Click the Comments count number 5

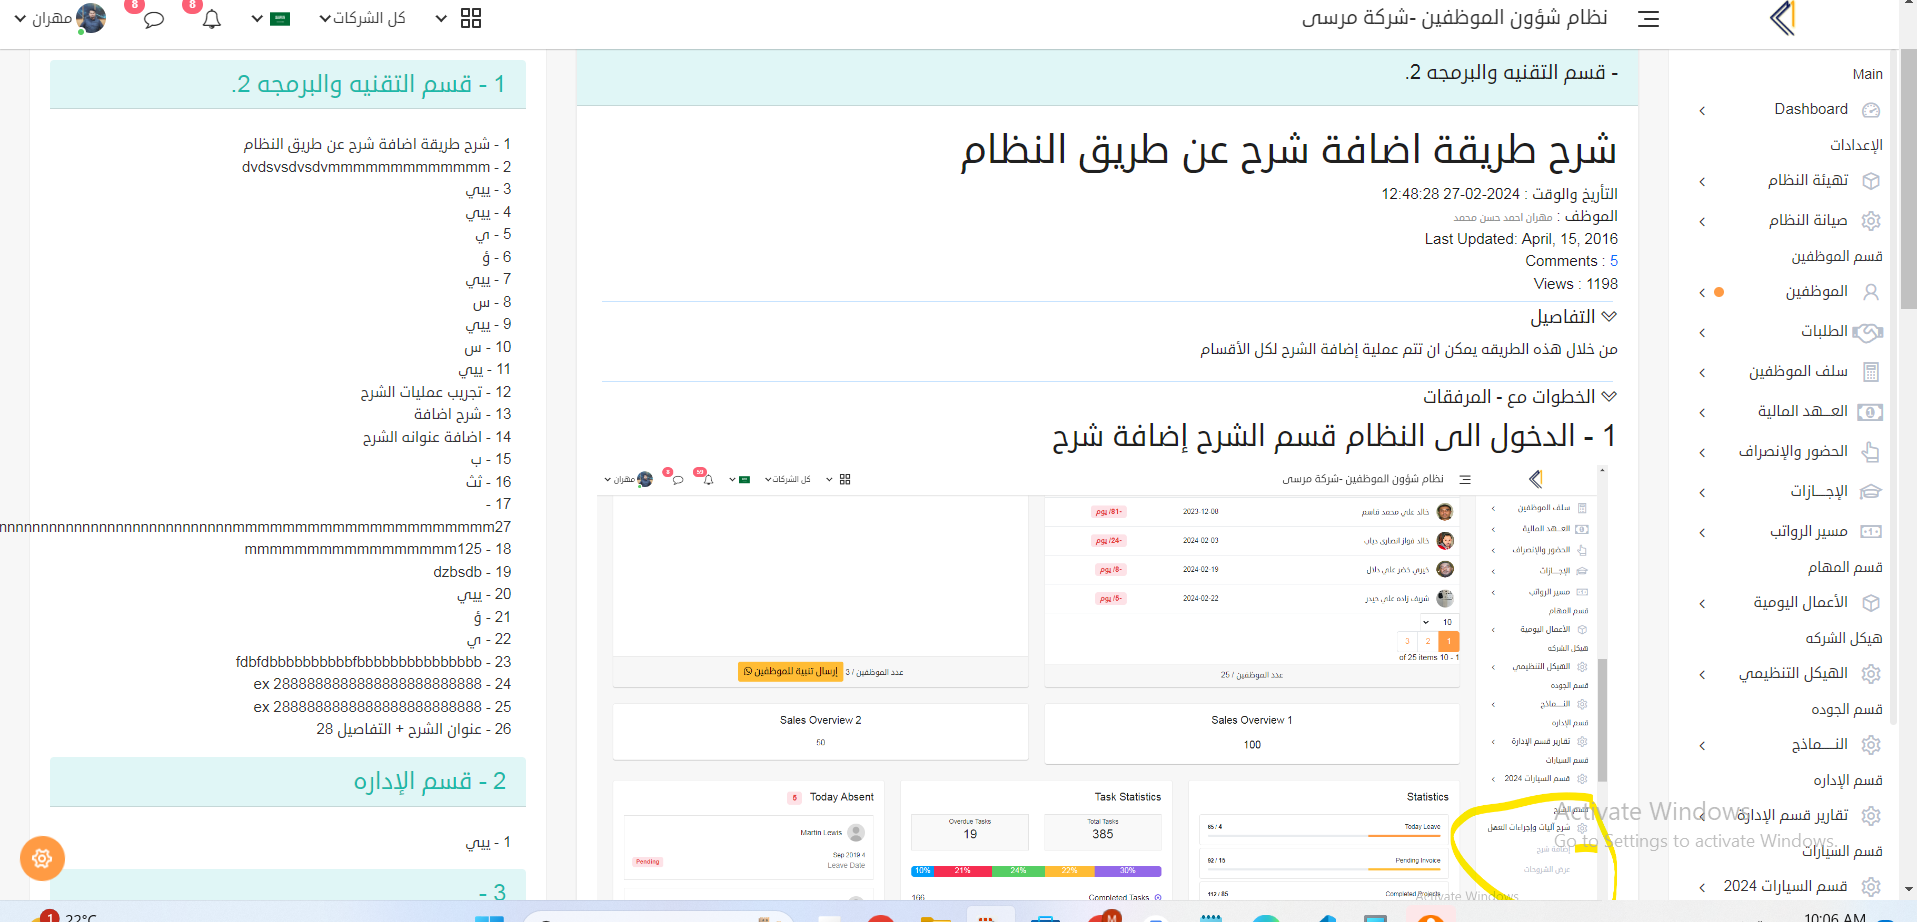(x=1613, y=261)
